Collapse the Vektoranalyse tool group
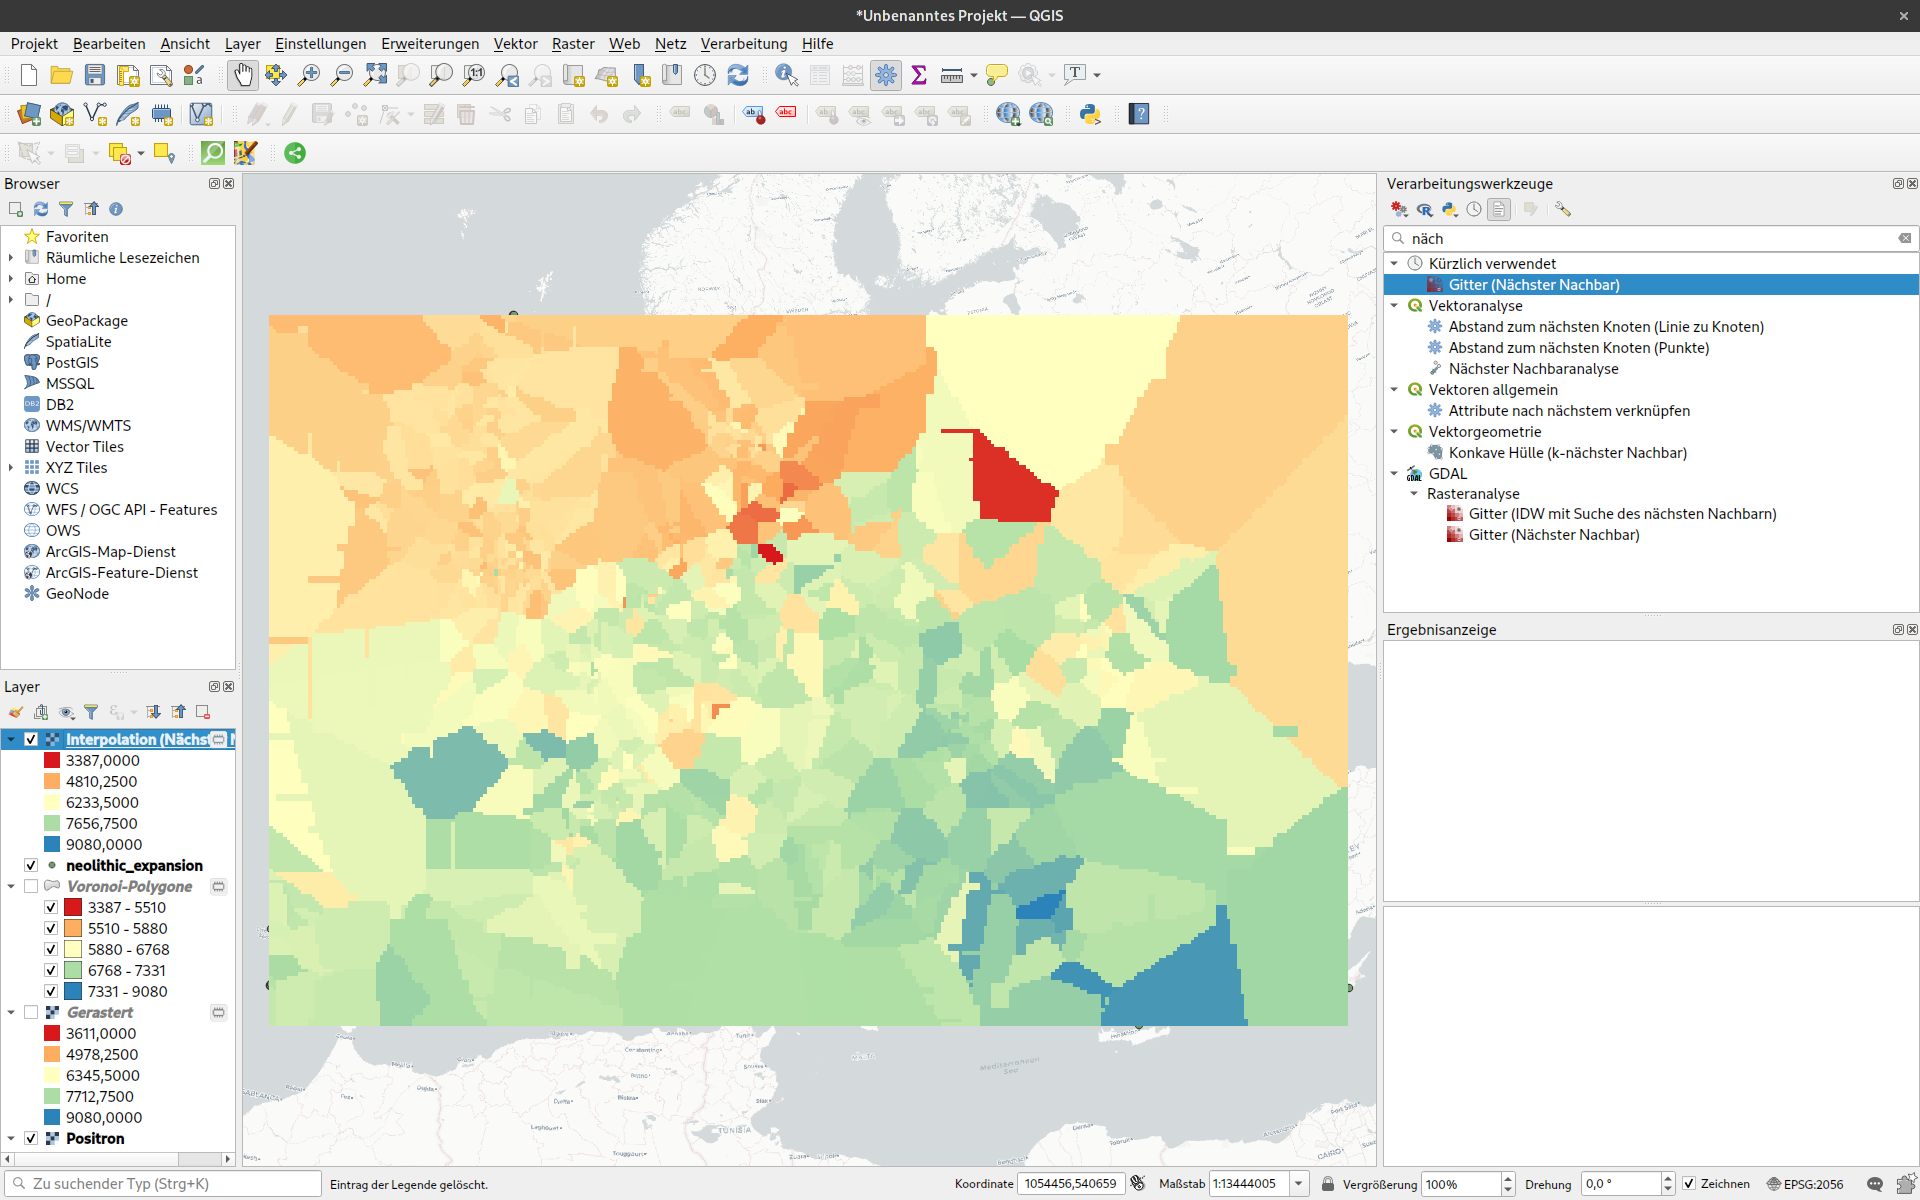Screen dimensions: 1920x1200 1394,306
